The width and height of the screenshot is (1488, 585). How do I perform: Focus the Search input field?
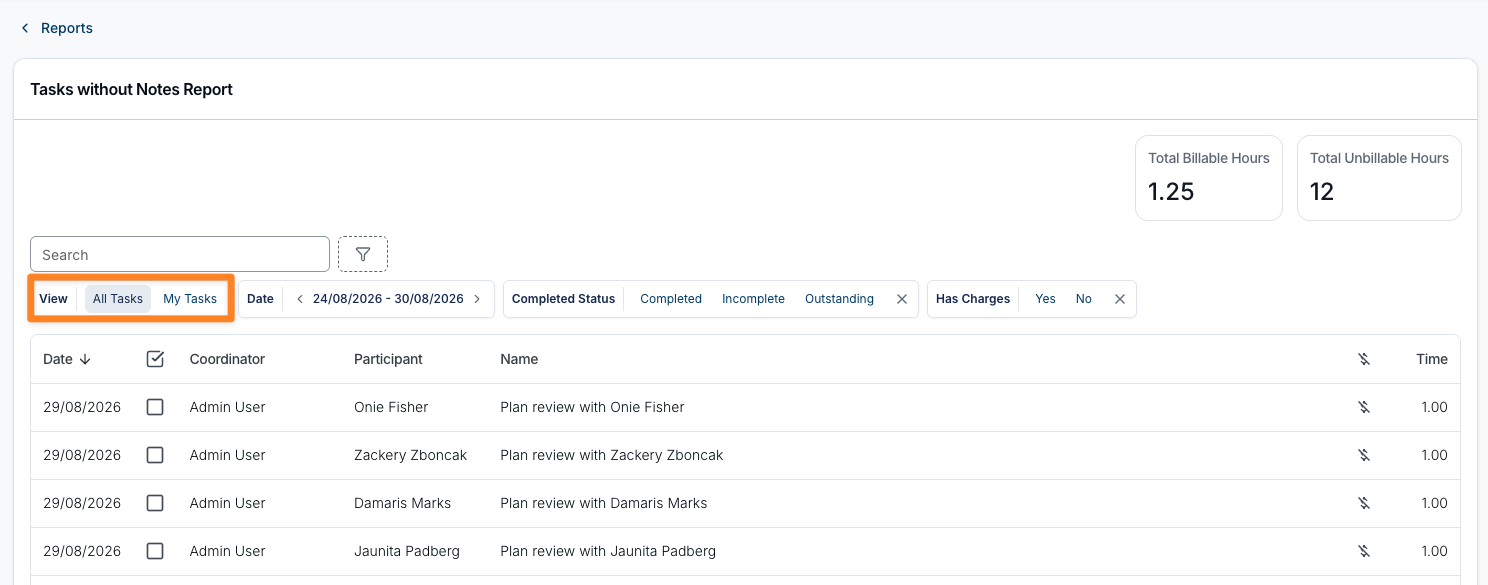click(x=180, y=254)
